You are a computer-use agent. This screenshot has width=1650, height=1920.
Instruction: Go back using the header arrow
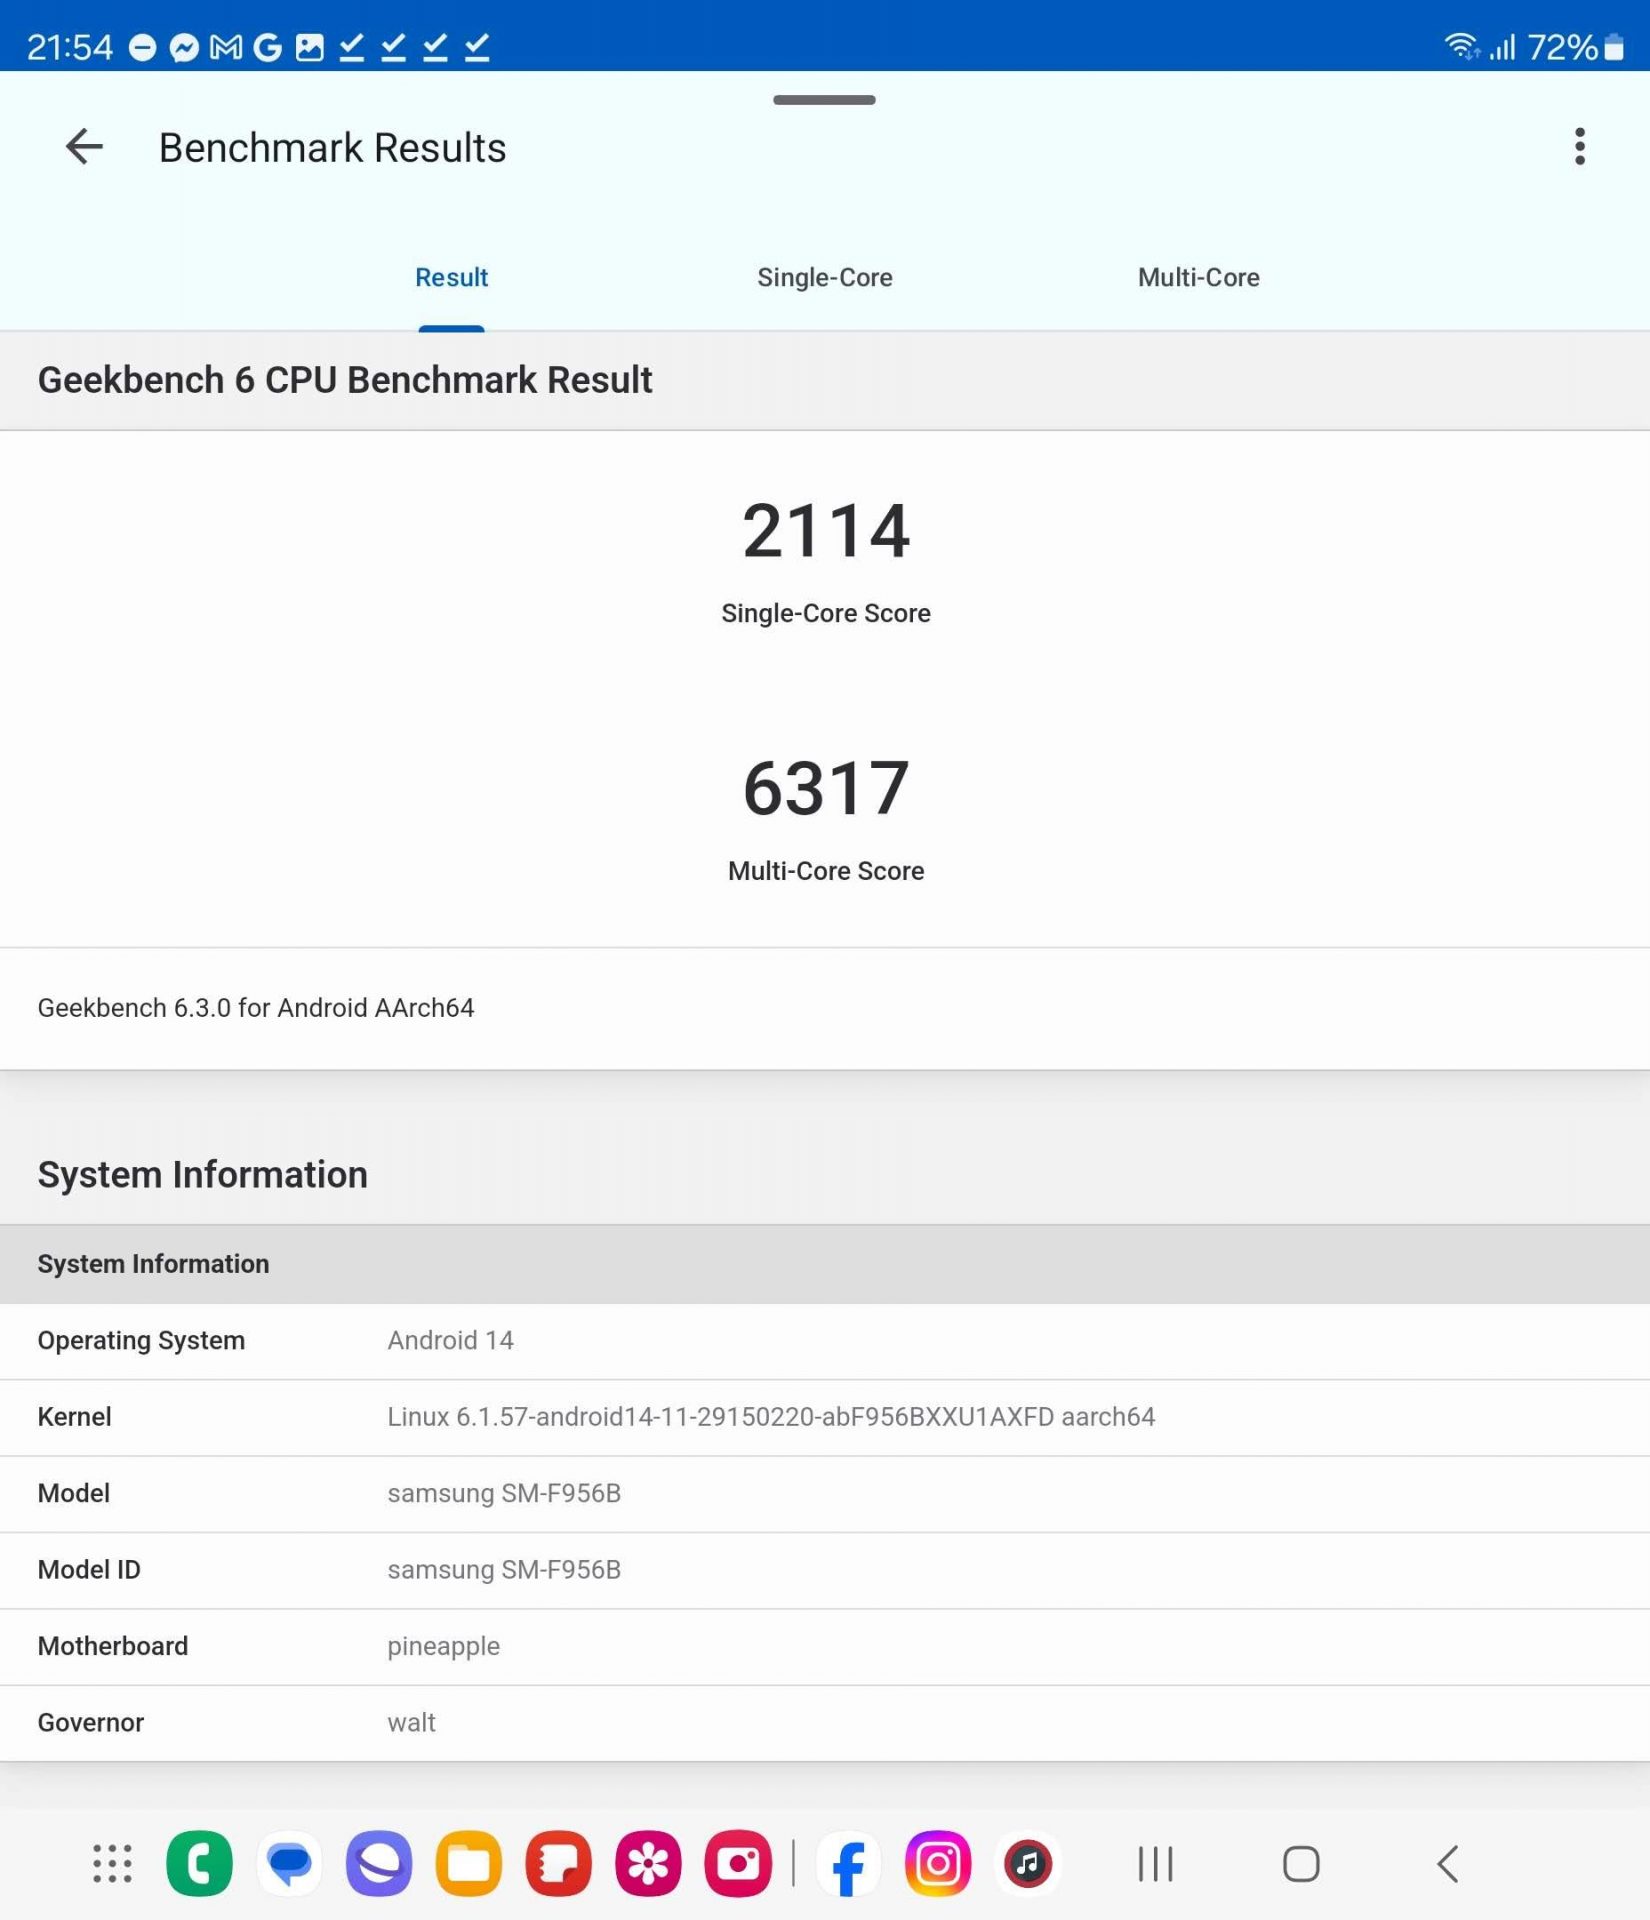pos(84,147)
